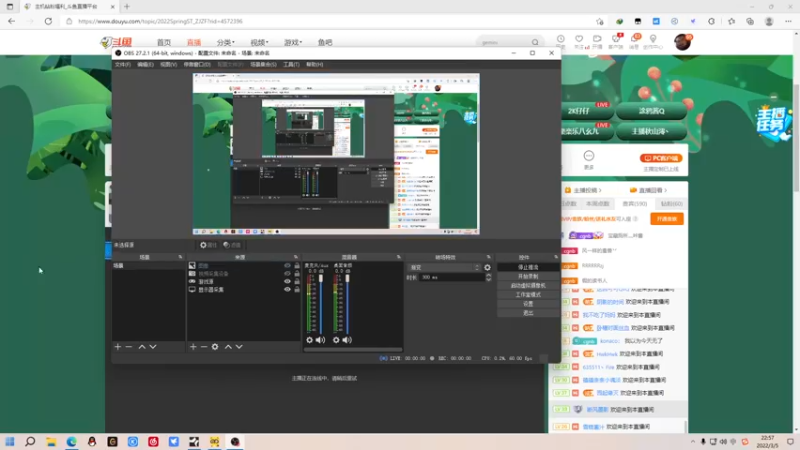Move the scene up in the Scenes panel

pyautogui.click(x=142, y=347)
